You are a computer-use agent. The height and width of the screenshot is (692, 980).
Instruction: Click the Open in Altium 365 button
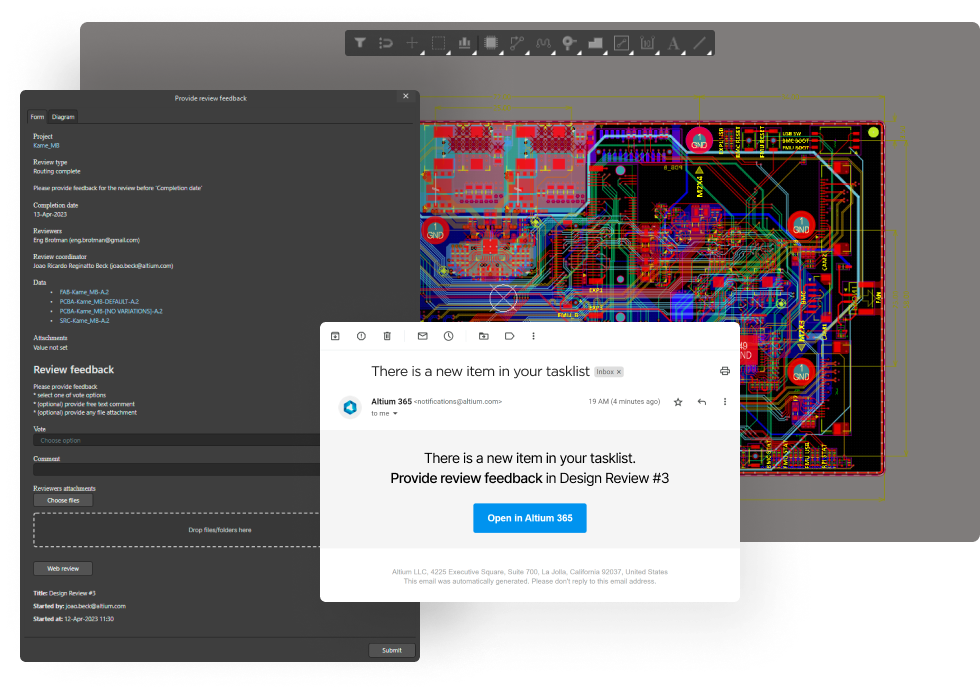(529, 518)
